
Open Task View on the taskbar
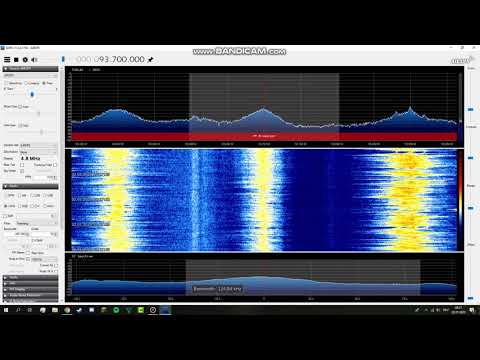(30, 310)
